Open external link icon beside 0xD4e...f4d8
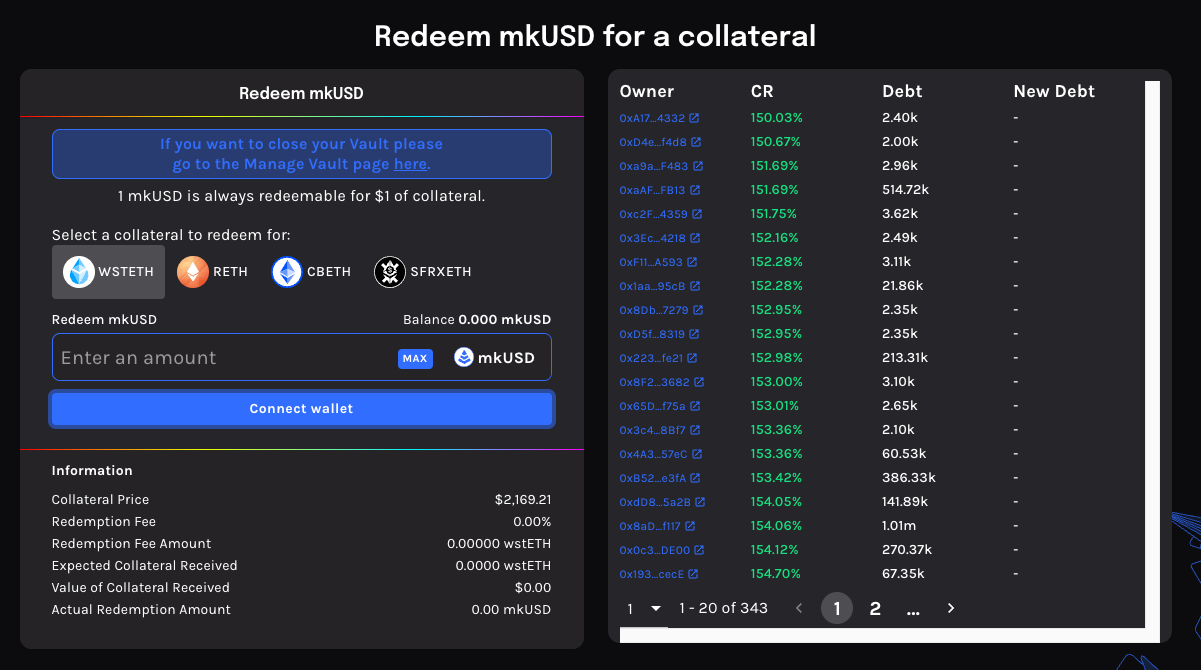 pos(696,142)
